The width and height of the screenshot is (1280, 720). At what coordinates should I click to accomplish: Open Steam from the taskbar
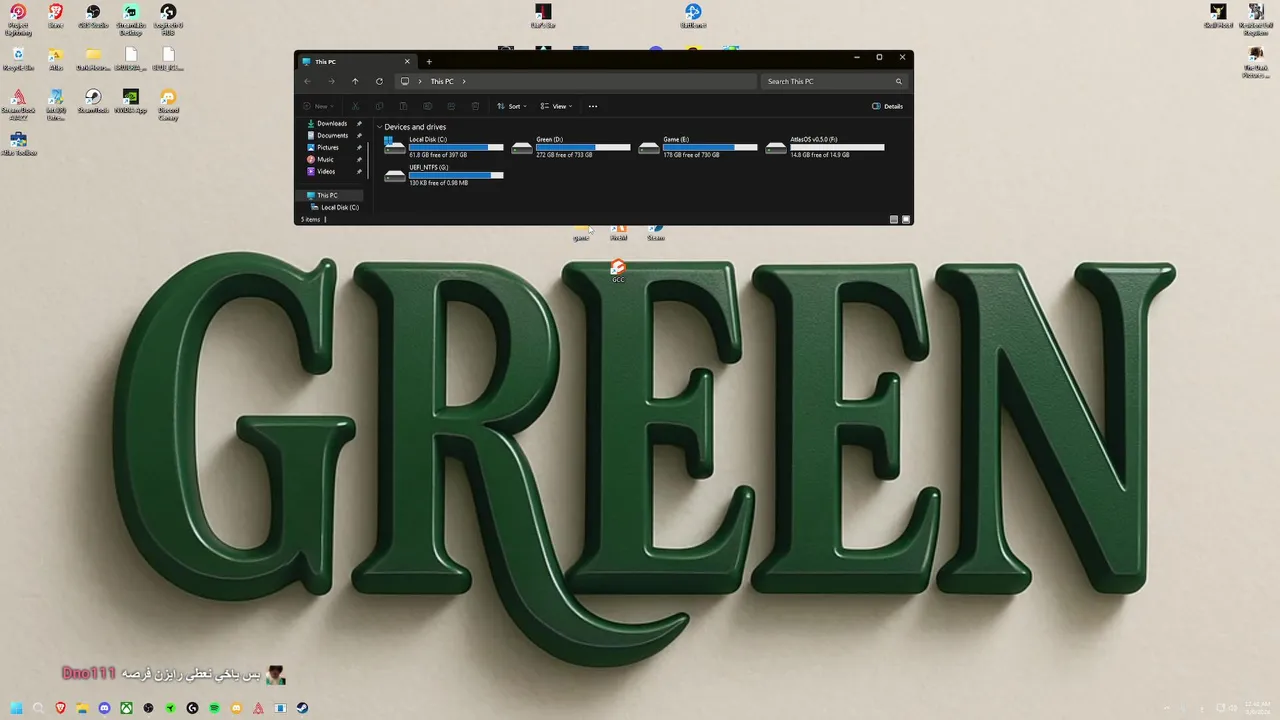tap(302, 708)
